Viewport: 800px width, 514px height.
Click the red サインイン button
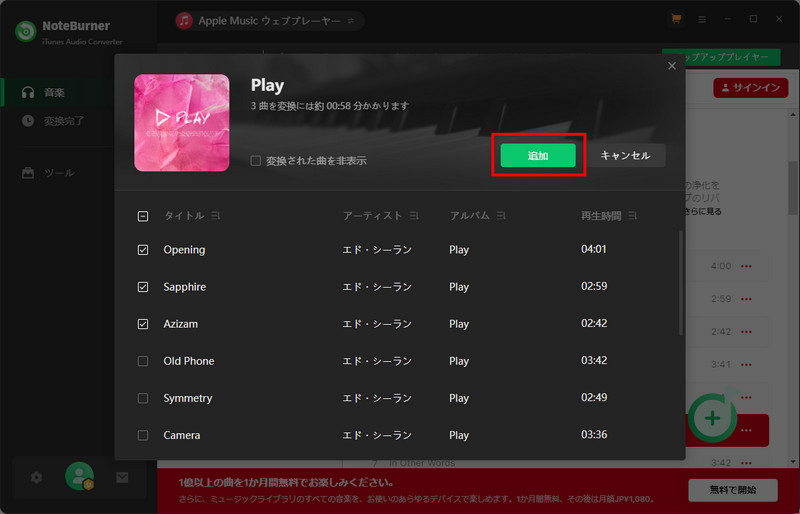pyautogui.click(x=751, y=88)
